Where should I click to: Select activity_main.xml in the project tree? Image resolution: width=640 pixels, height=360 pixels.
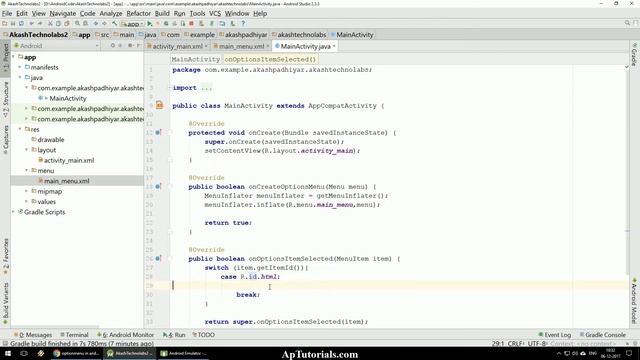(x=69, y=160)
